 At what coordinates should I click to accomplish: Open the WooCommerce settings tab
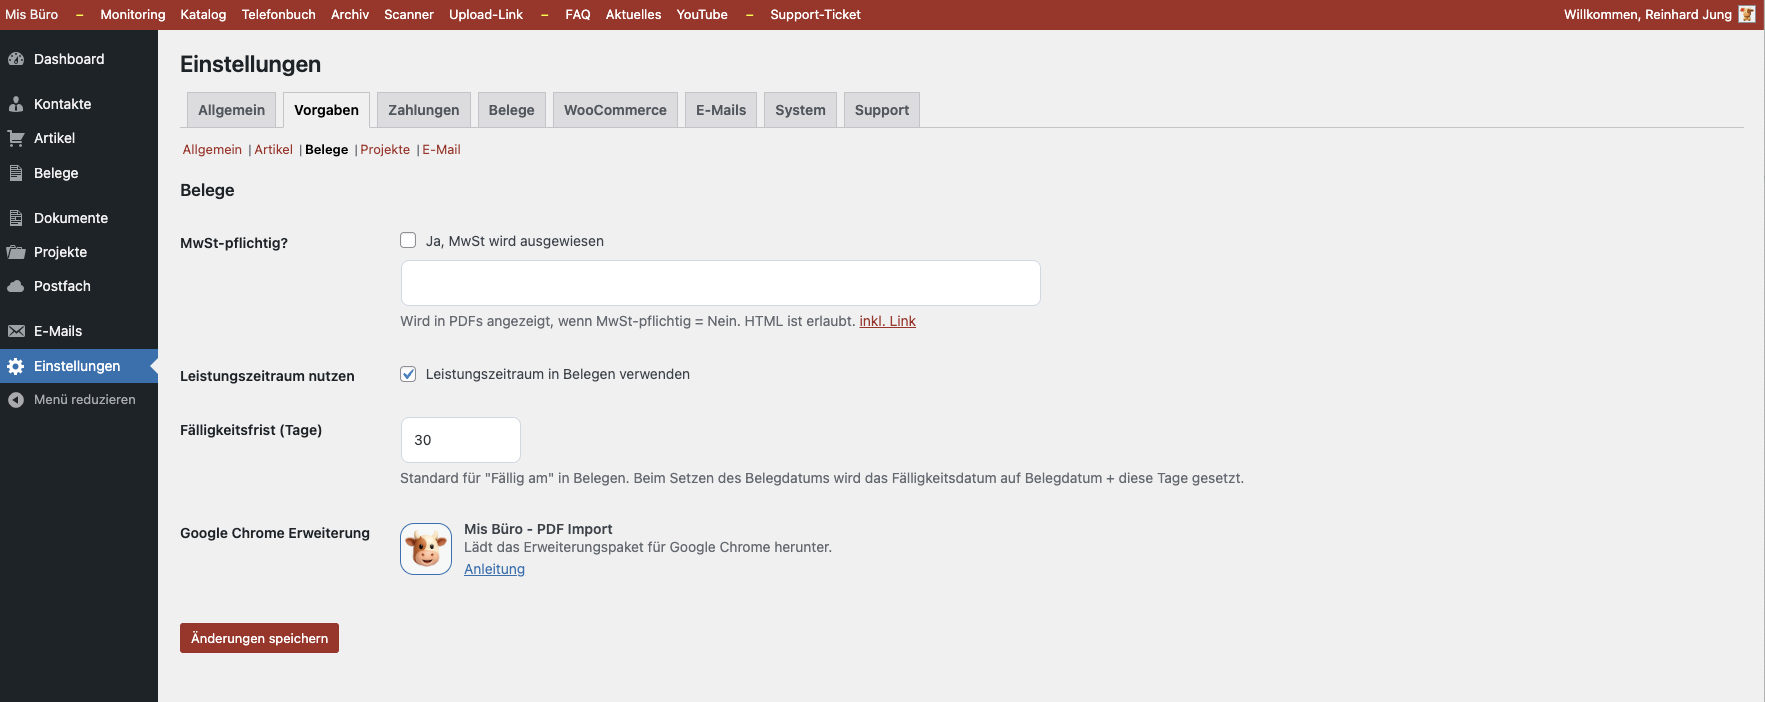tap(615, 110)
